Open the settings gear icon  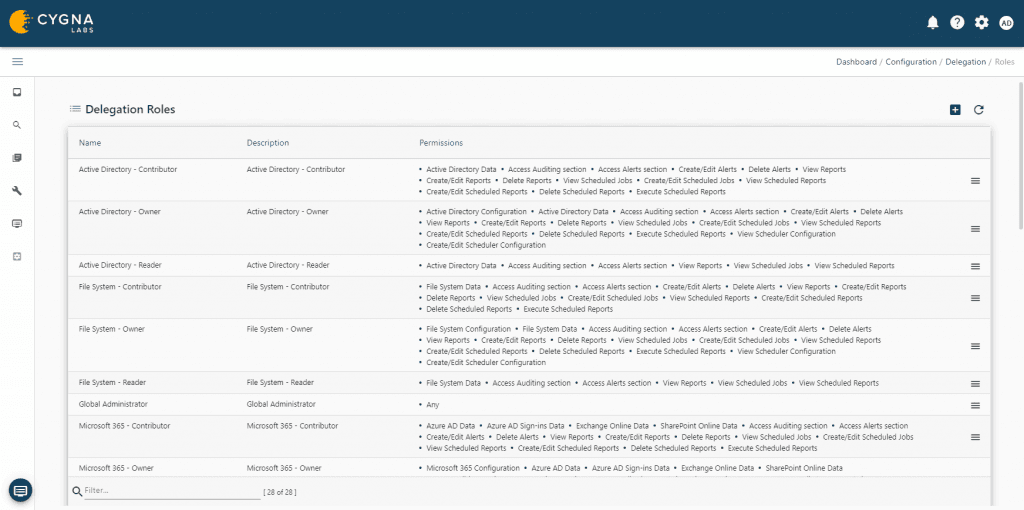pyautogui.click(x=981, y=23)
